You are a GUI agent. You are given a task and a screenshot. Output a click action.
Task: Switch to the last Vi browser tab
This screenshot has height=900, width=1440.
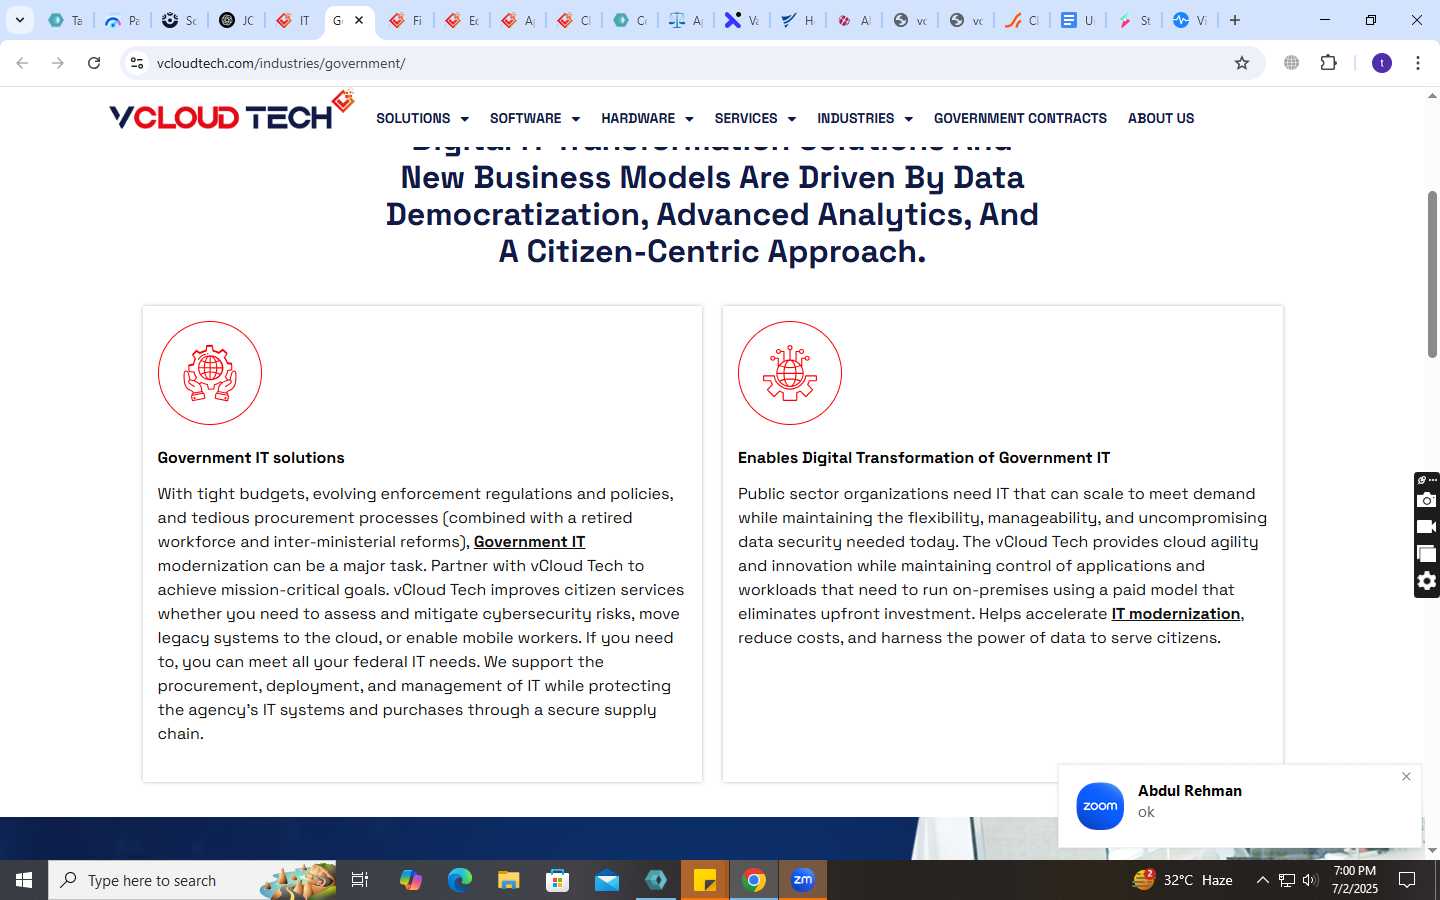(x=1189, y=20)
